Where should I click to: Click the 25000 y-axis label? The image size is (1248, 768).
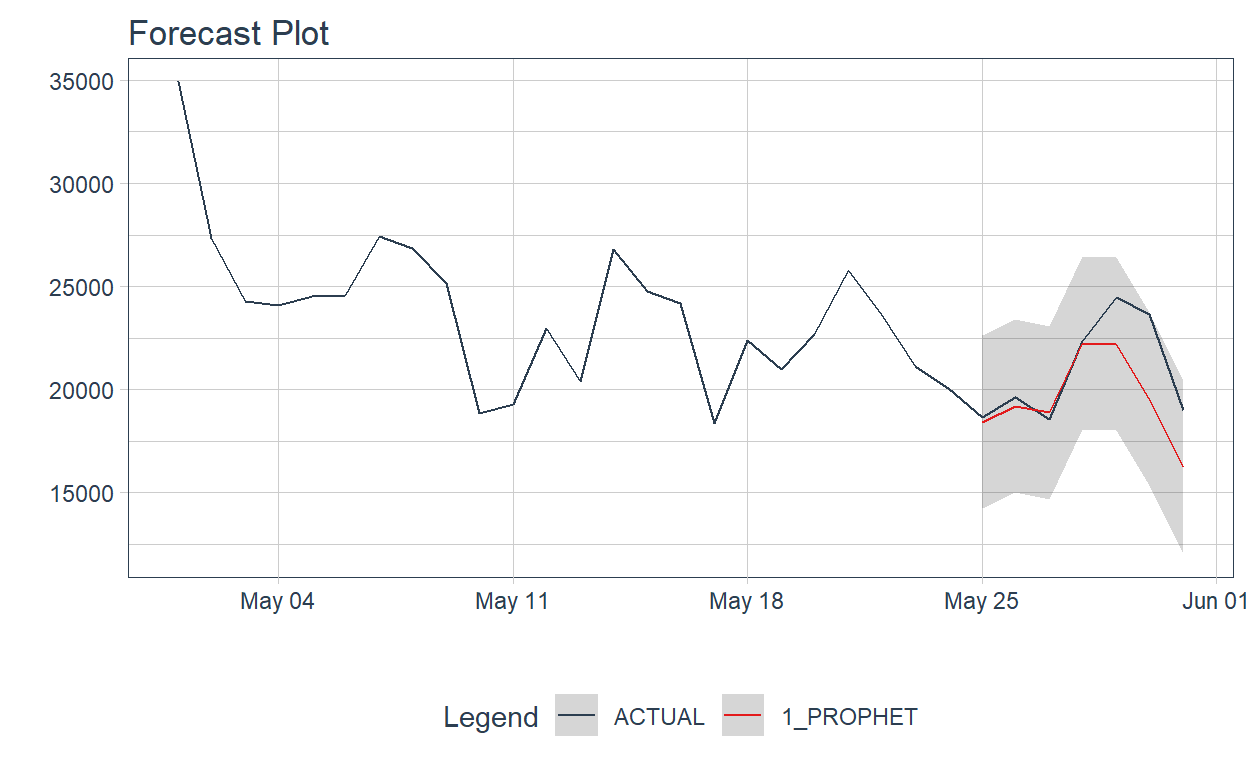click(x=82, y=287)
